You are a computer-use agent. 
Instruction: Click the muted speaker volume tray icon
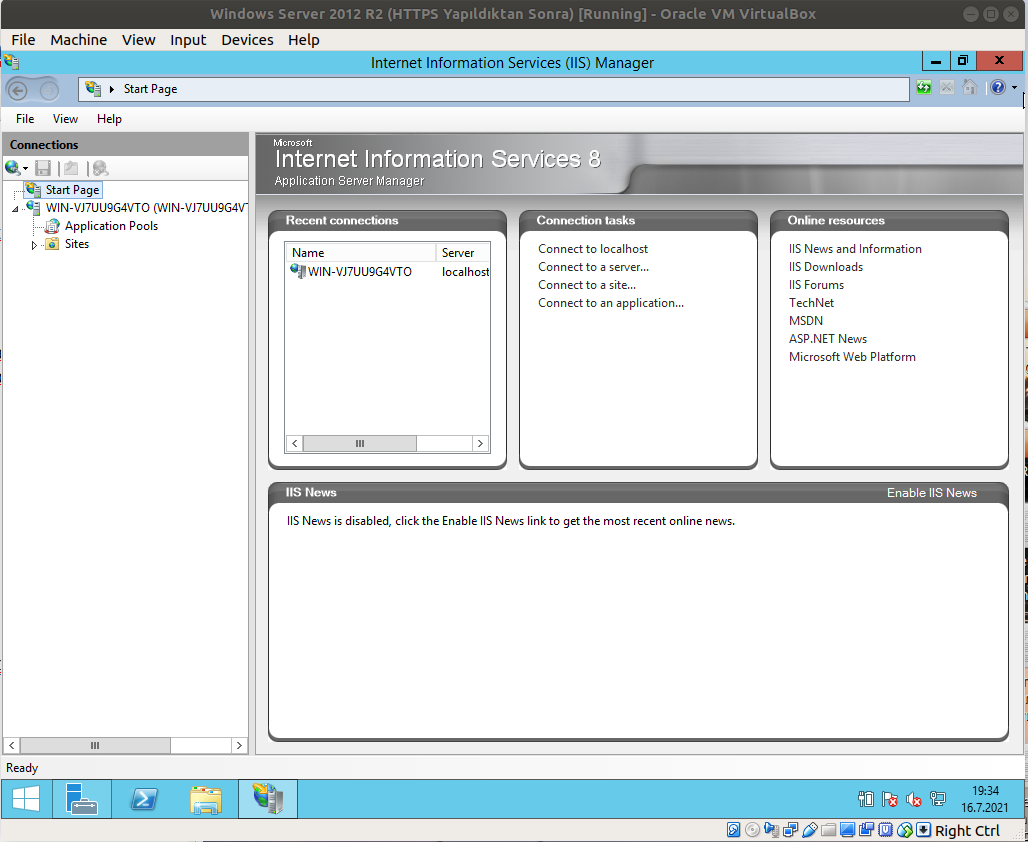pos(913,799)
